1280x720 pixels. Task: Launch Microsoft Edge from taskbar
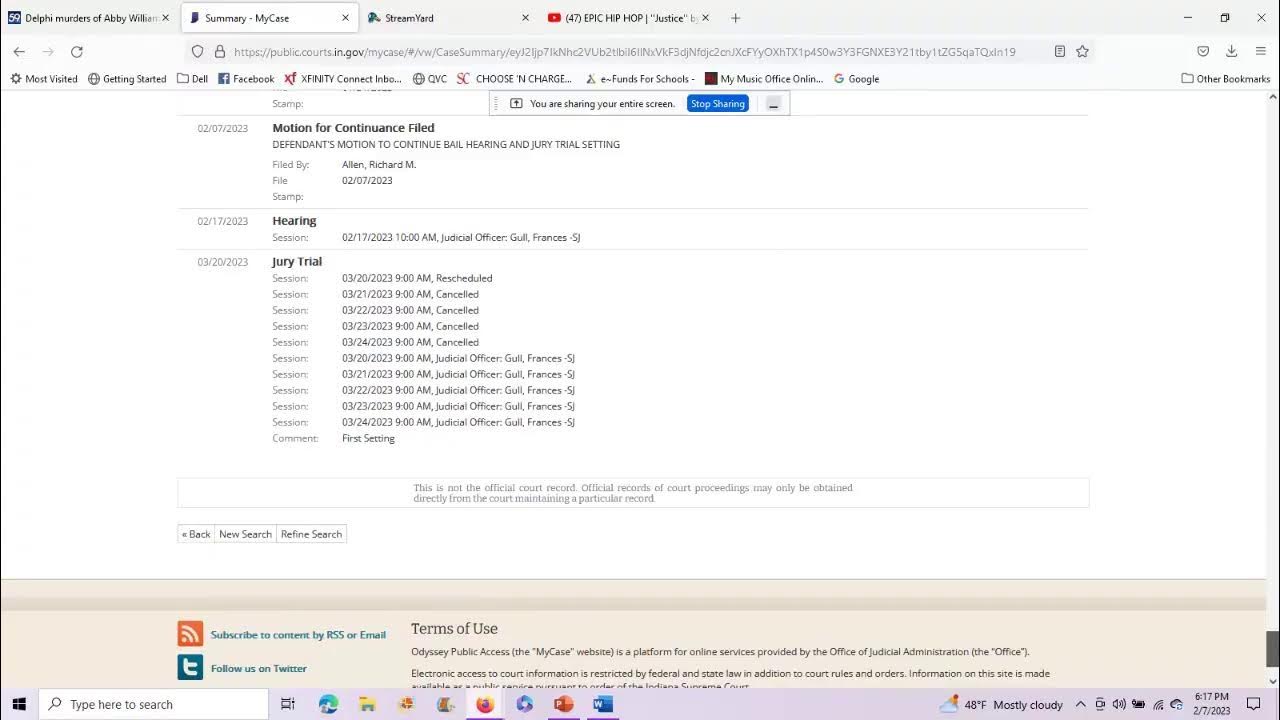point(328,704)
